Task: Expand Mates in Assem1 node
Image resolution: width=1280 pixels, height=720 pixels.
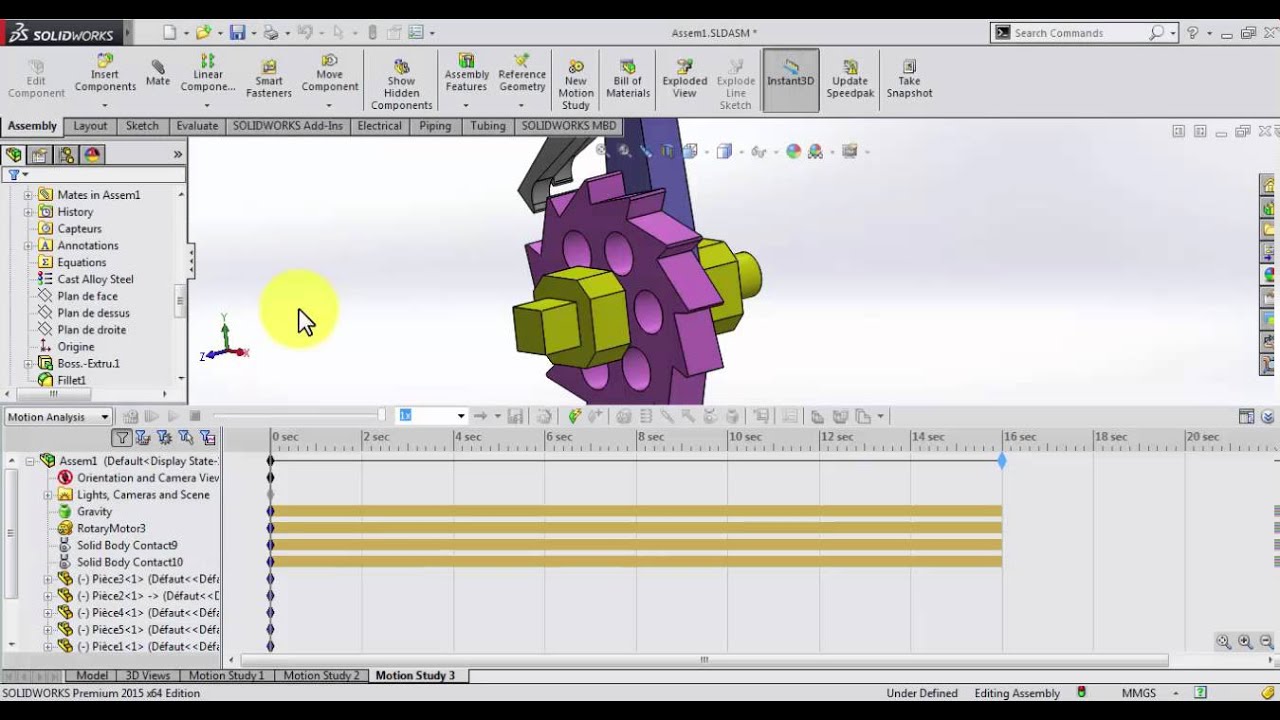Action: (x=28, y=195)
